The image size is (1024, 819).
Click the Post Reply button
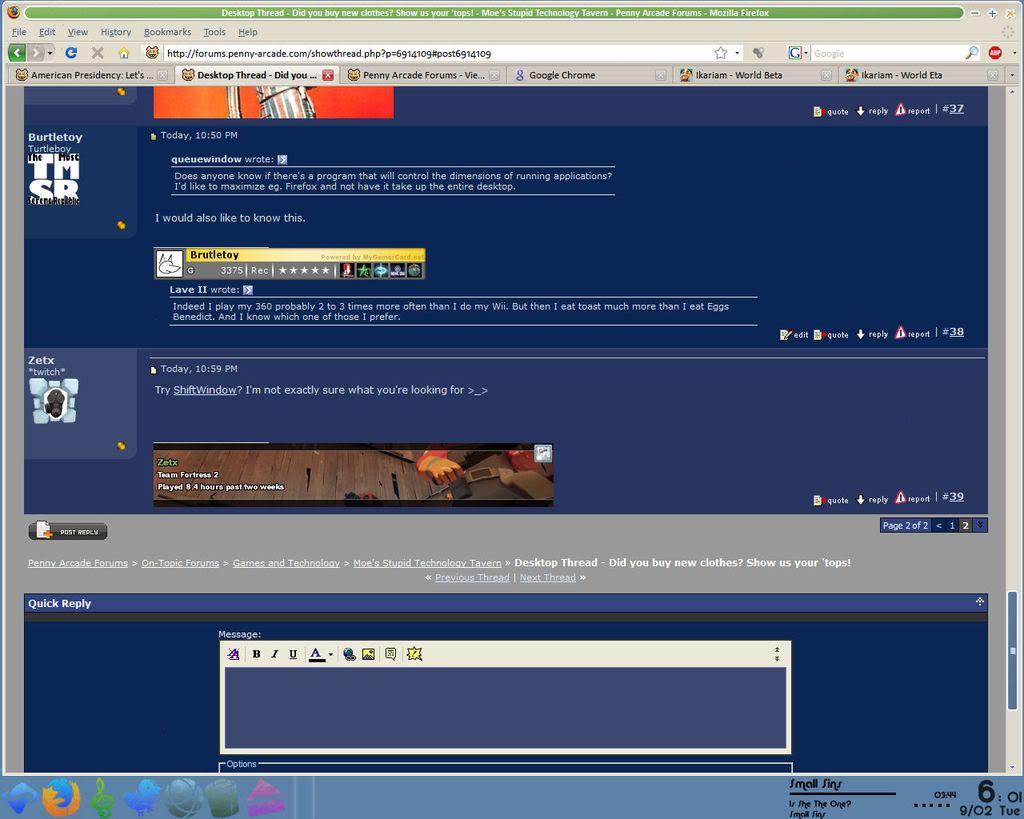point(68,532)
